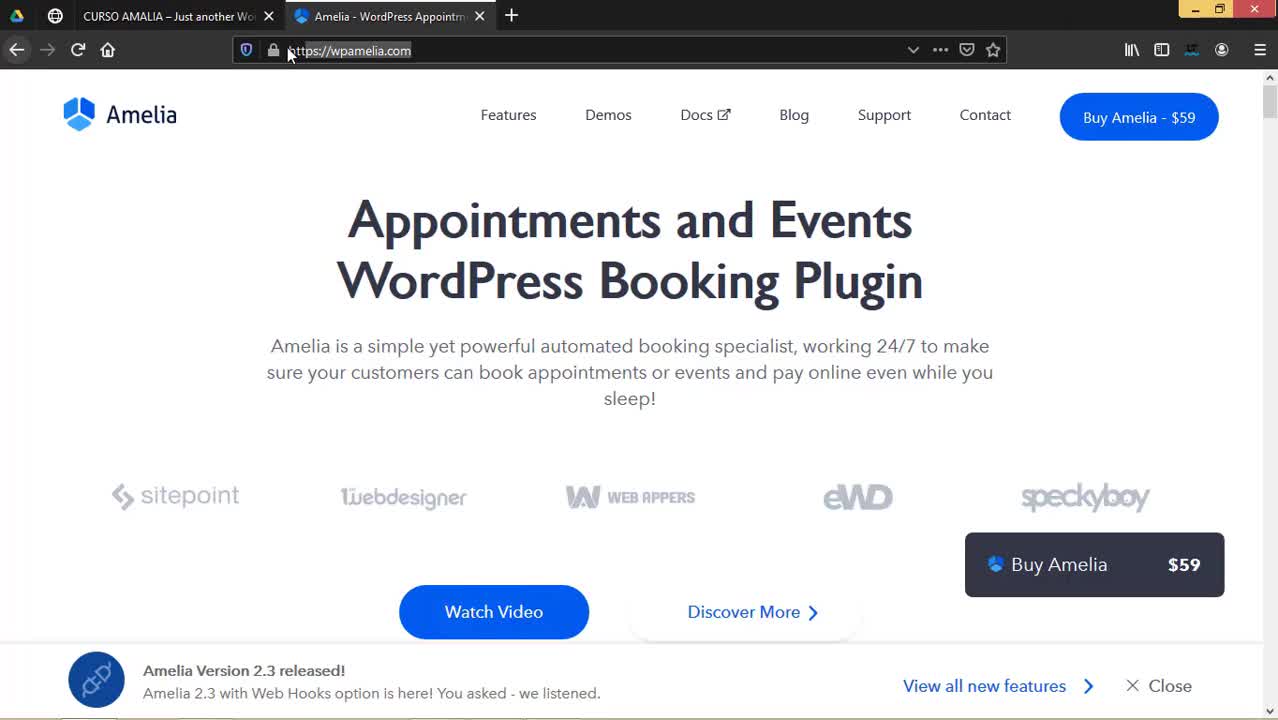Close the Amelia WordPress tab

(480, 16)
